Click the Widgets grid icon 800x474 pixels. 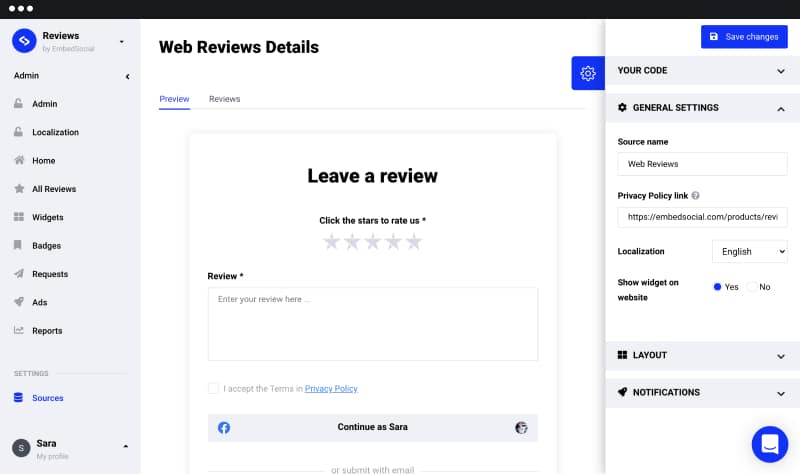[19, 217]
